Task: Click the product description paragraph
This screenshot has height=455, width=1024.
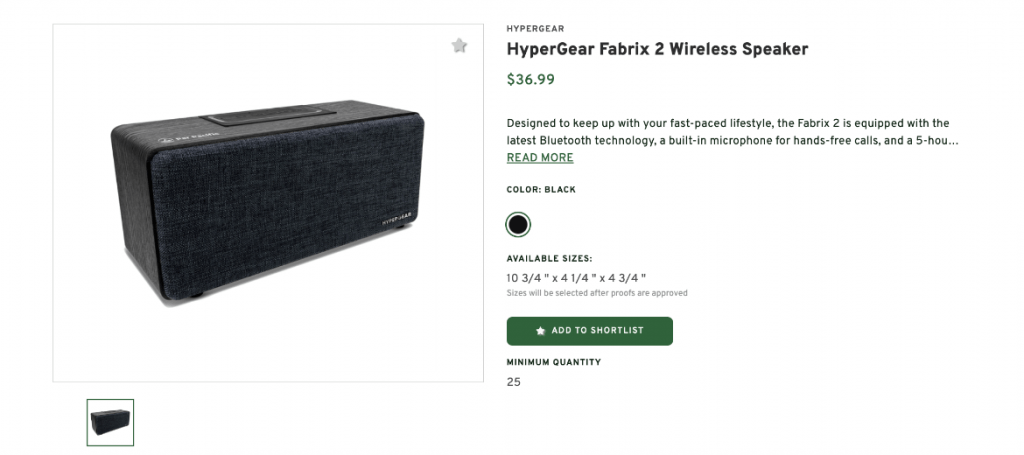Action: [x=732, y=132]
